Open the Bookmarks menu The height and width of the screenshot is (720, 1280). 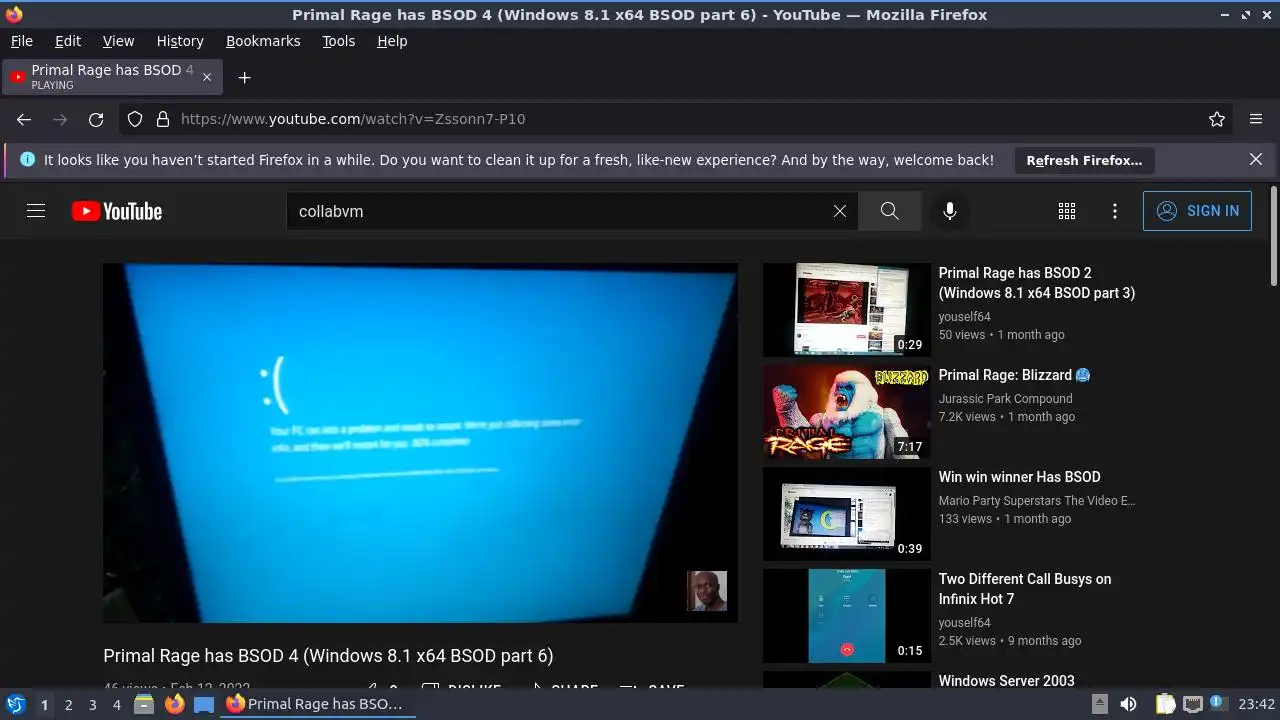(x=263, y=41)
